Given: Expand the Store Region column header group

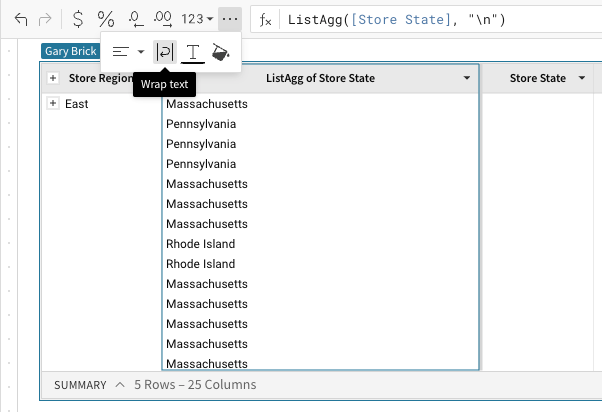Looking at the screenshot, I should click(x=53, y=78).
